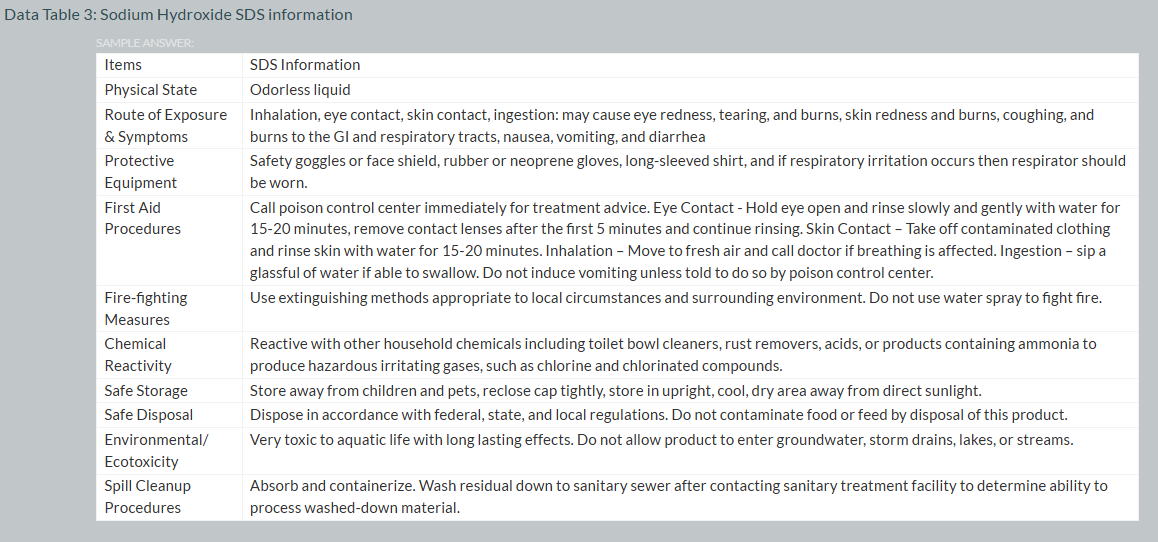Select the "SDS Information" header cell

tap(305, 65)
